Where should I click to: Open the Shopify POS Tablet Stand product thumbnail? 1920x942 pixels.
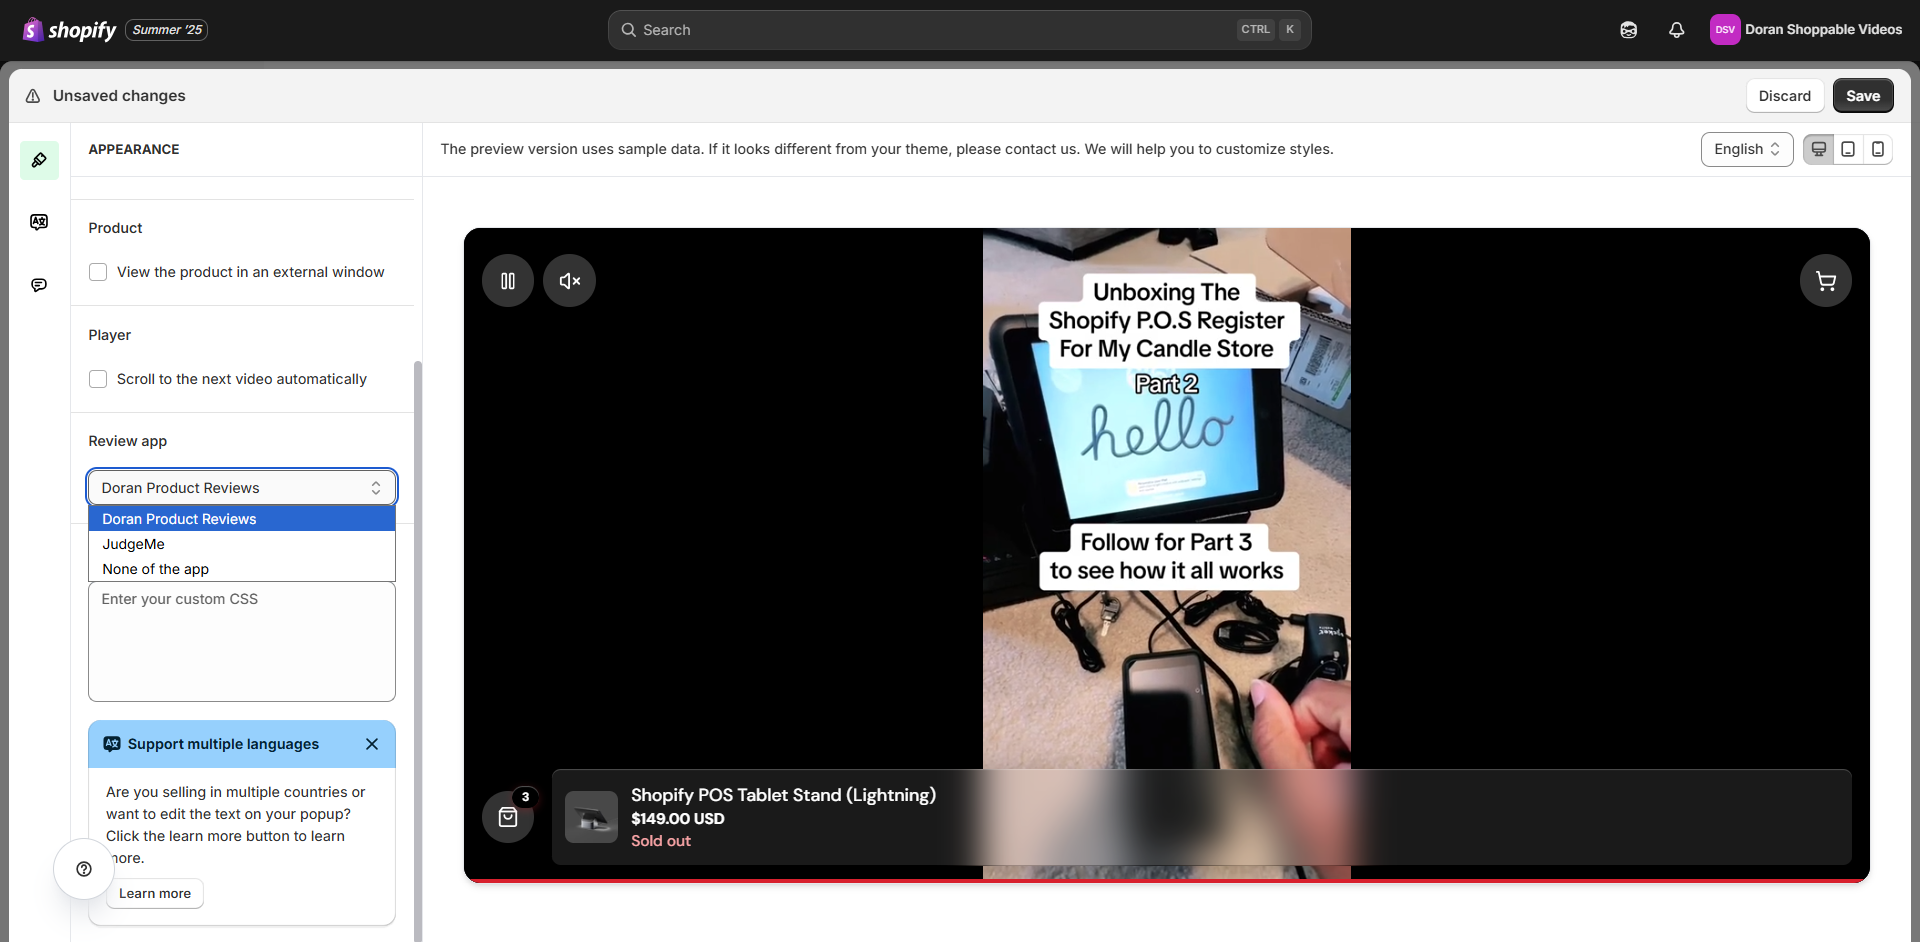click(591, 817)
